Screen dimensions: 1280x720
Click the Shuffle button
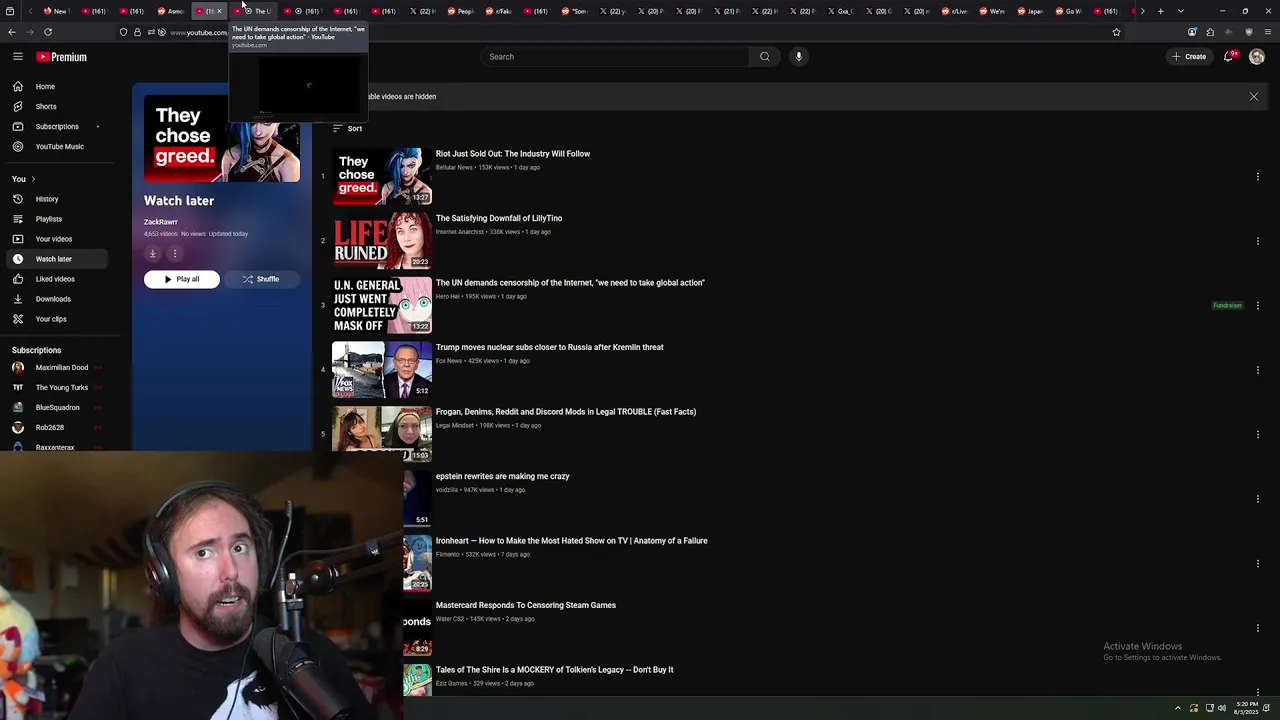[261, 280]
